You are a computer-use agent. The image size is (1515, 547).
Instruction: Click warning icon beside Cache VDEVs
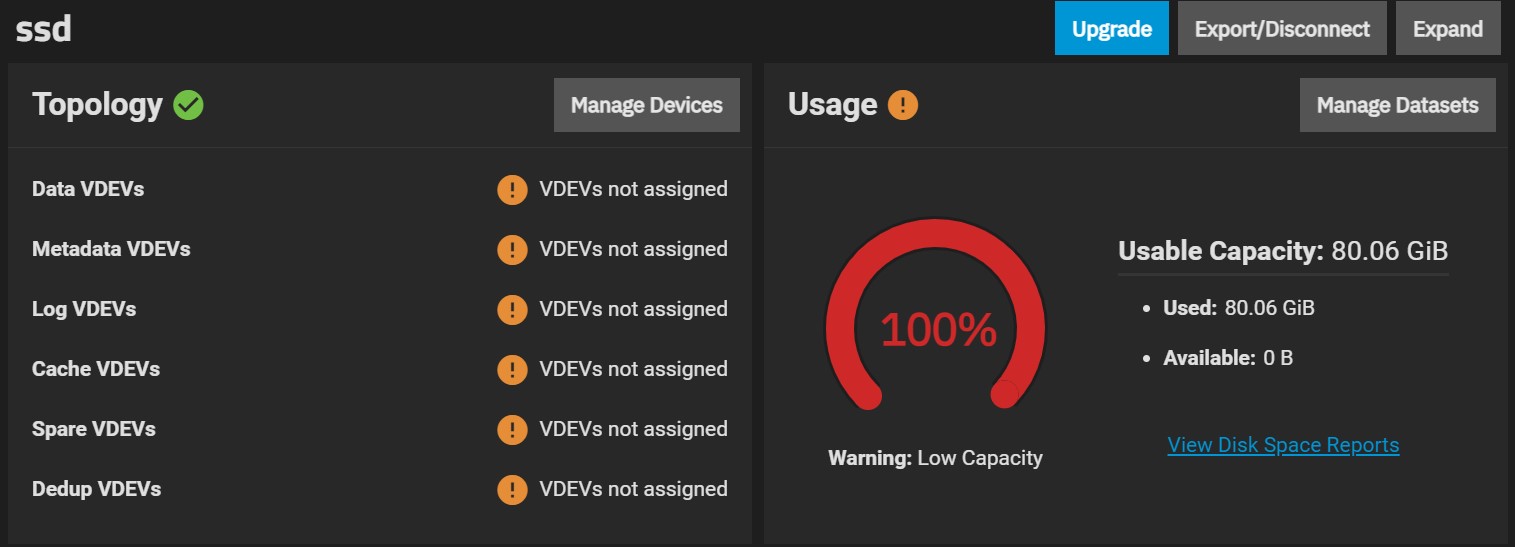[x=512, y=369]
